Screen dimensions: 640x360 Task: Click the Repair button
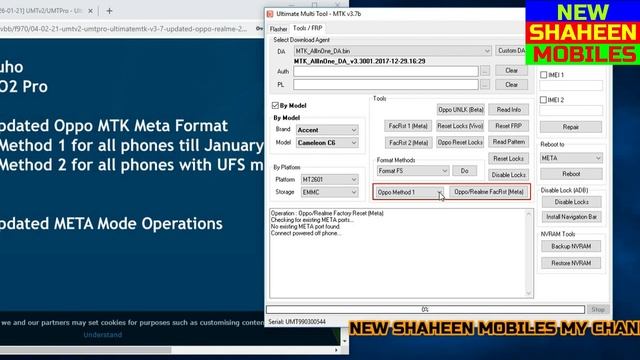coord(571,127)
